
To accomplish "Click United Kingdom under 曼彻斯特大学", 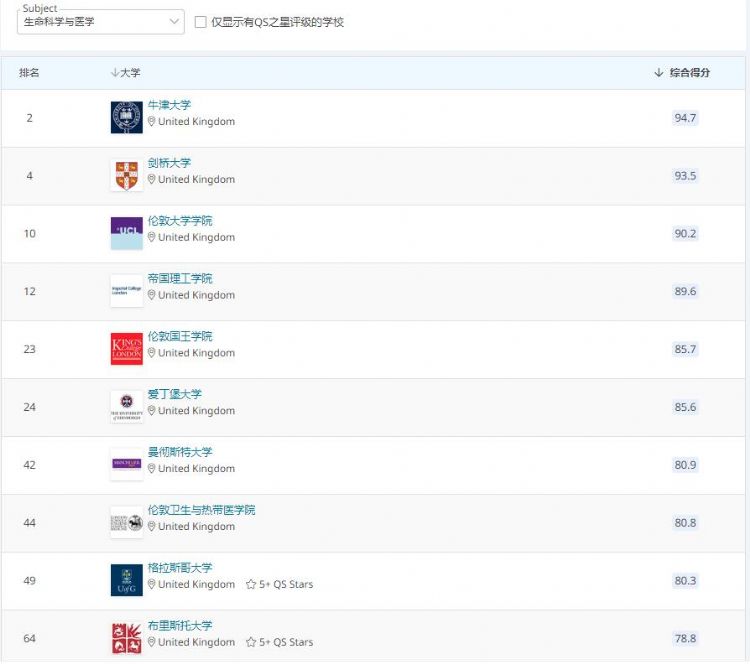I will (197, 469).
